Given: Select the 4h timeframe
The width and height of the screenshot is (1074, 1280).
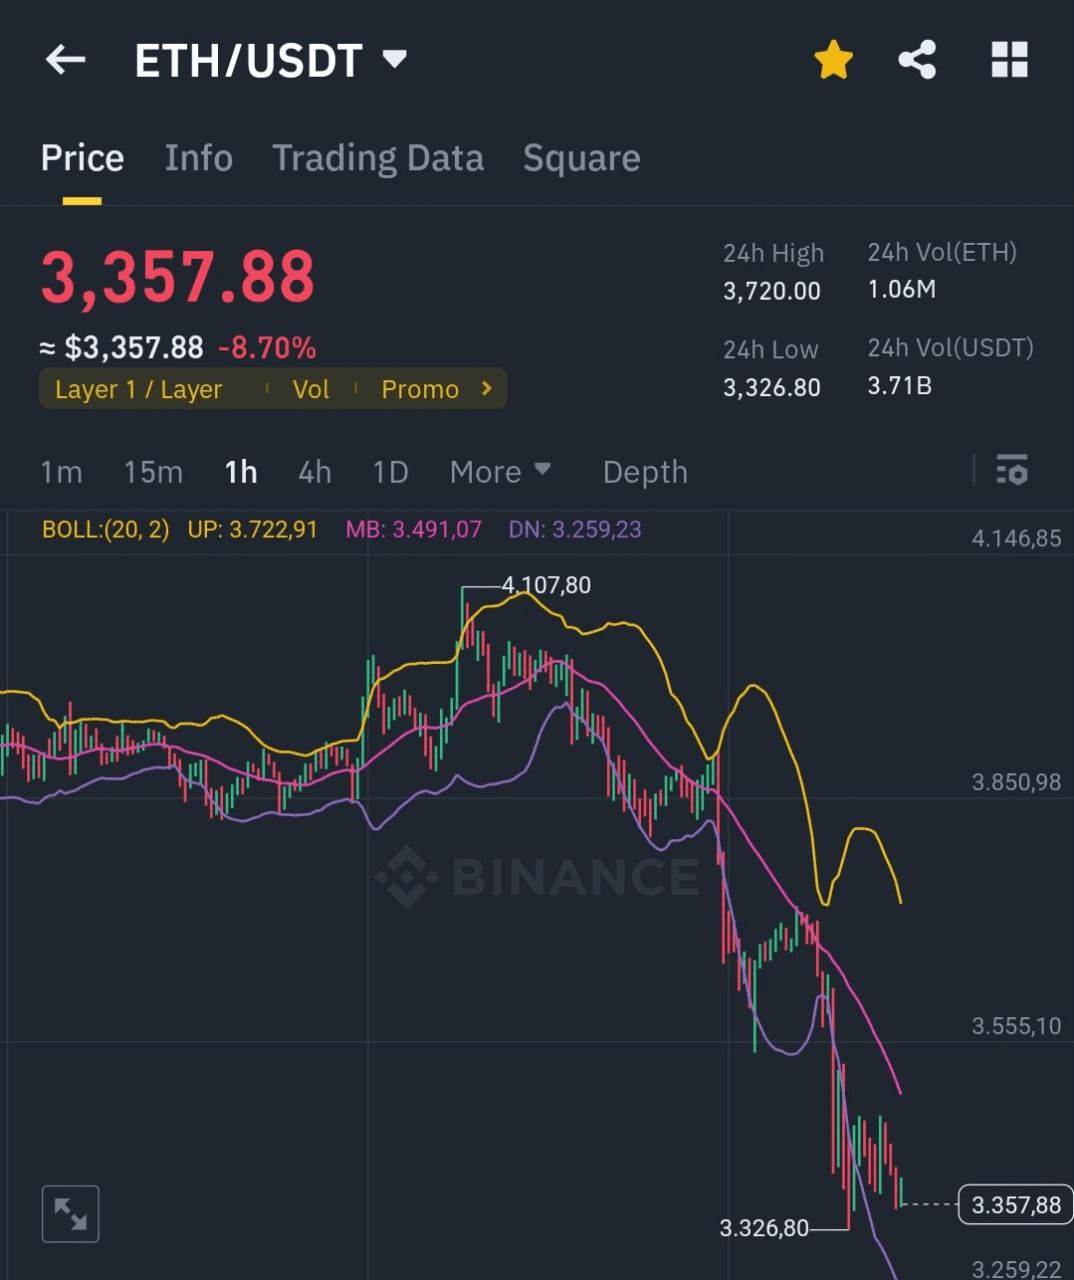Looking at the screenshot, I should 314,471.
